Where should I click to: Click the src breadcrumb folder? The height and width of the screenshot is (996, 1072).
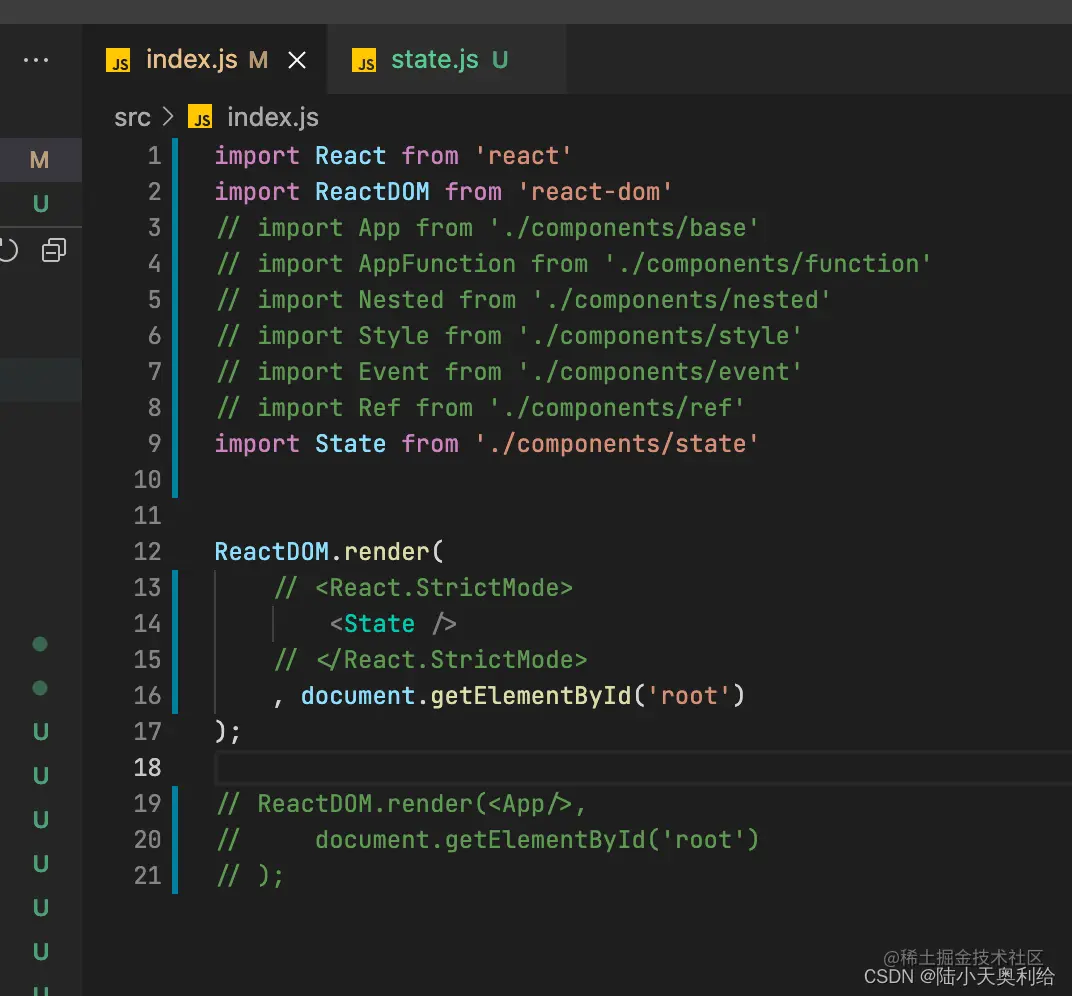coord(132,118)
